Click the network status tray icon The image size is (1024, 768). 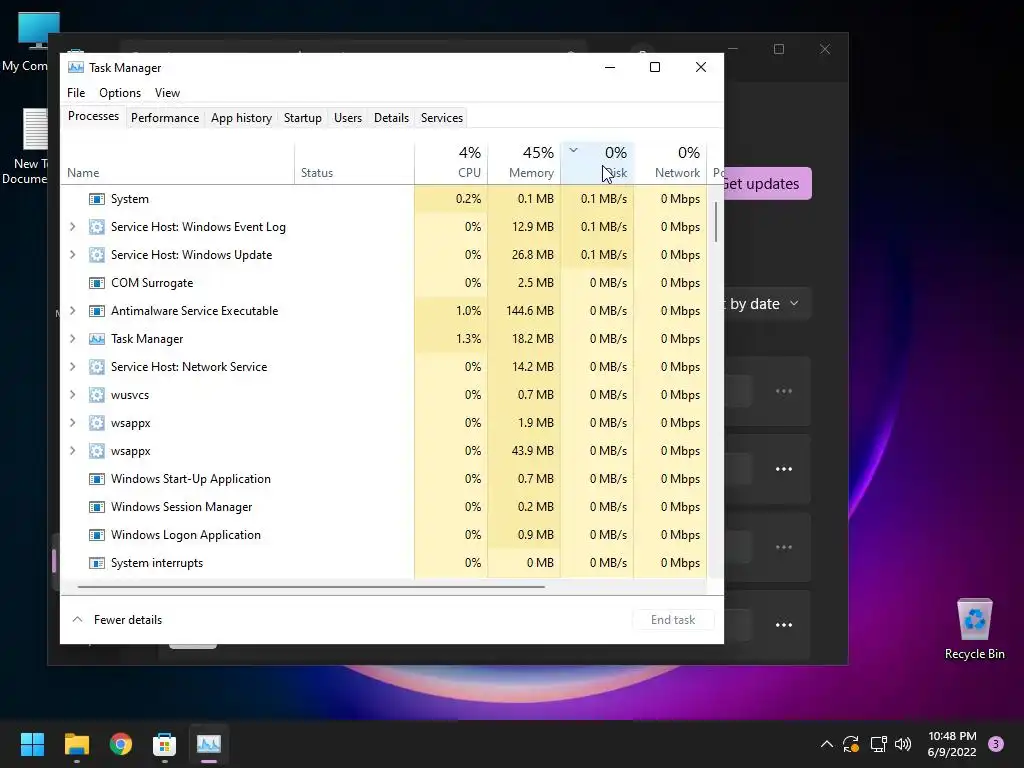878,744
